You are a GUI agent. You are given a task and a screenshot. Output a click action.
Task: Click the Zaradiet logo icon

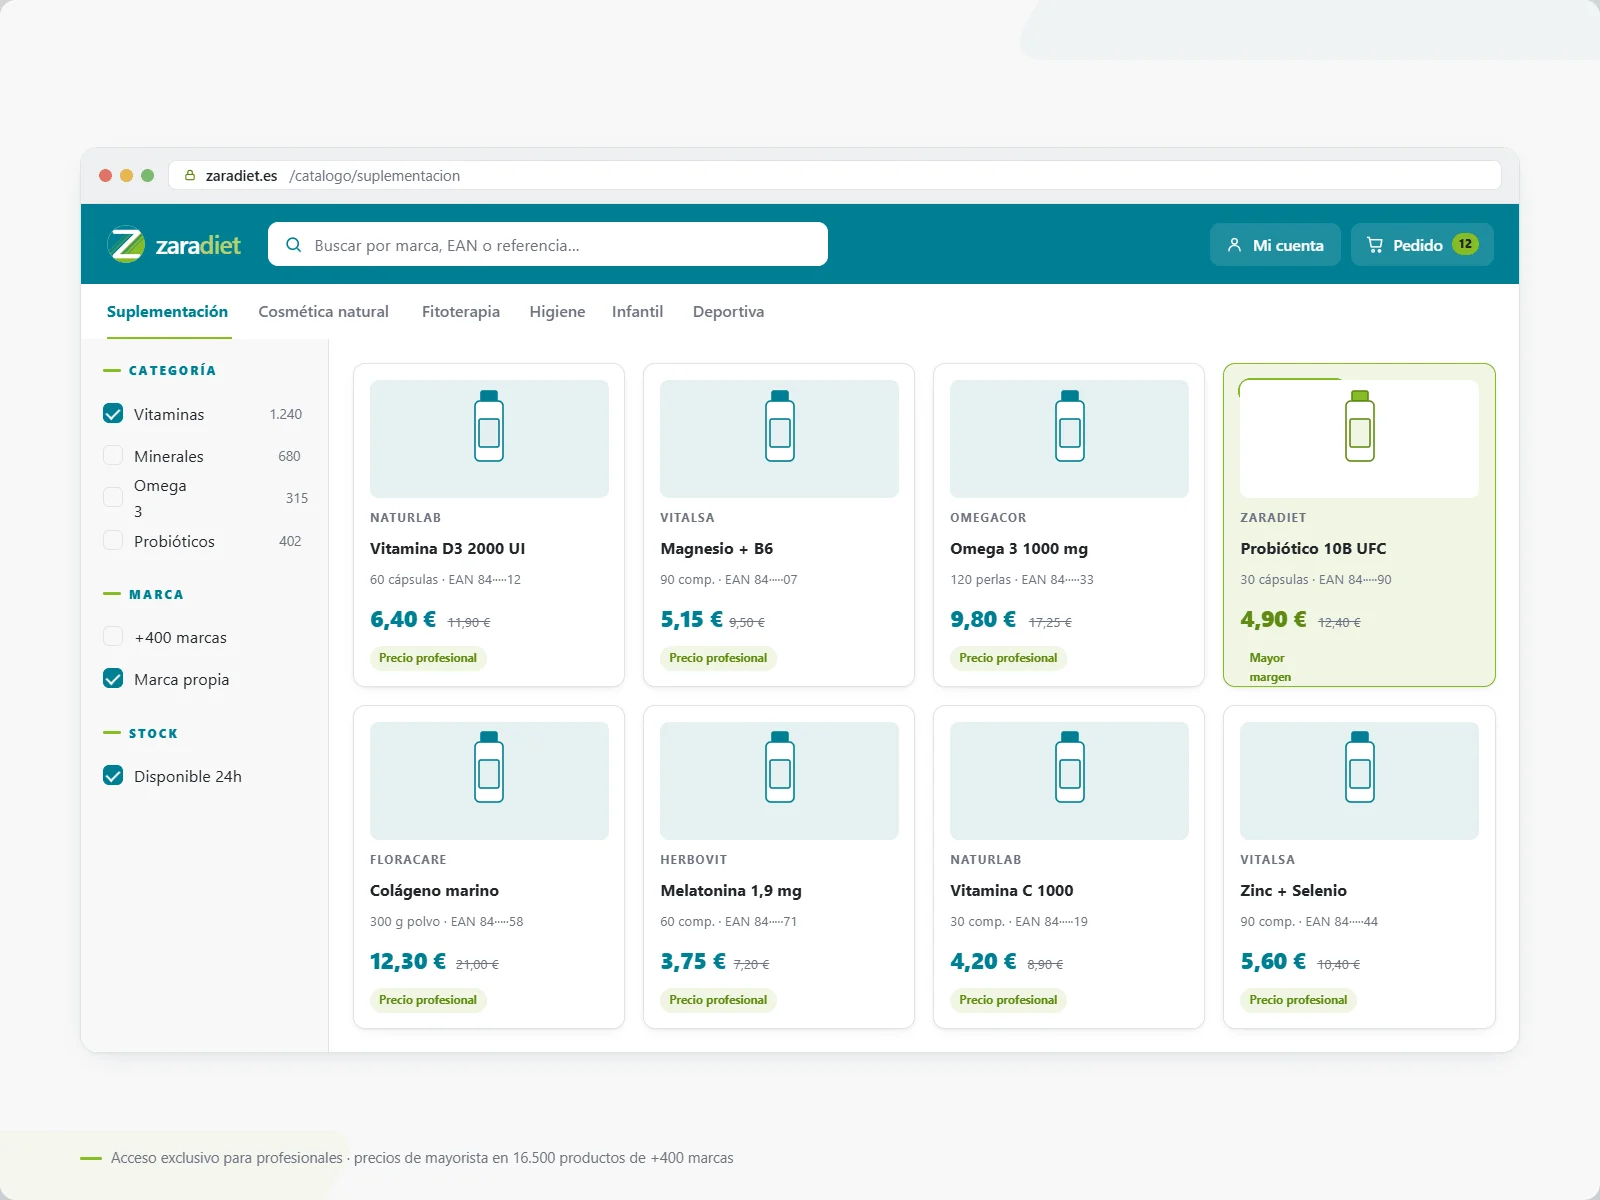(127, 244)
